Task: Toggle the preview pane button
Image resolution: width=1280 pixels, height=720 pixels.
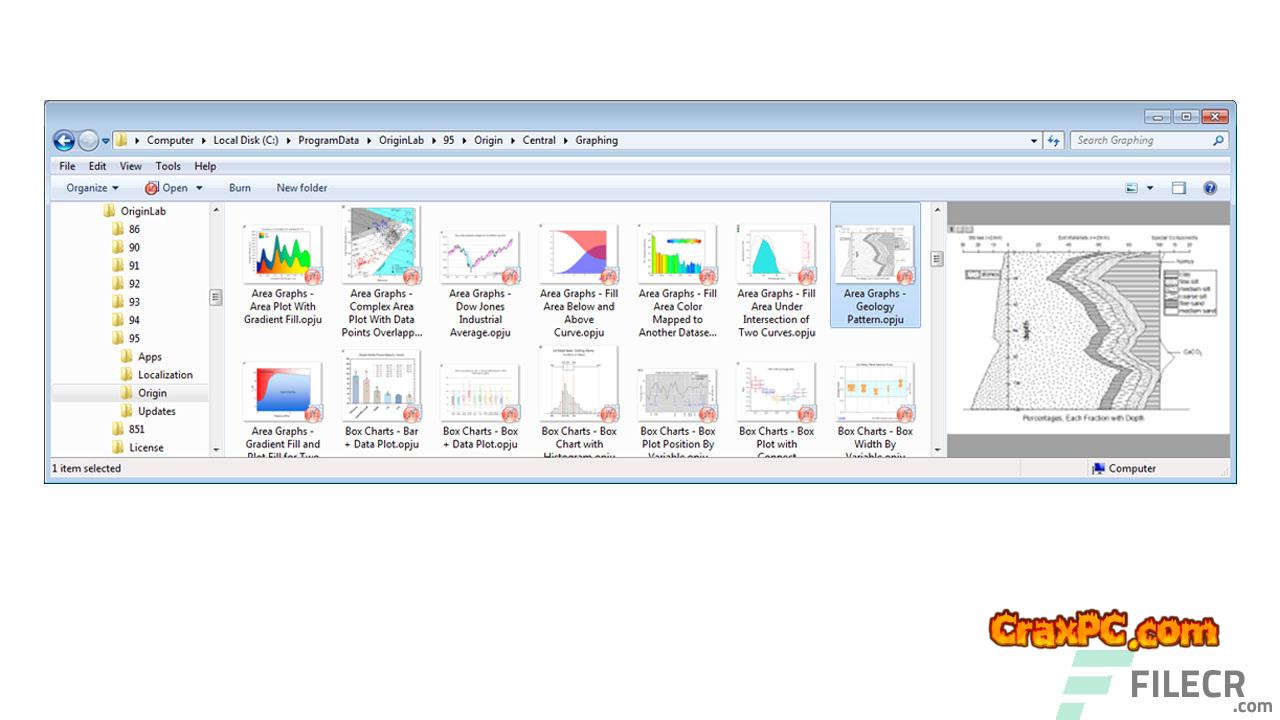Action: tap(1179, 188)
